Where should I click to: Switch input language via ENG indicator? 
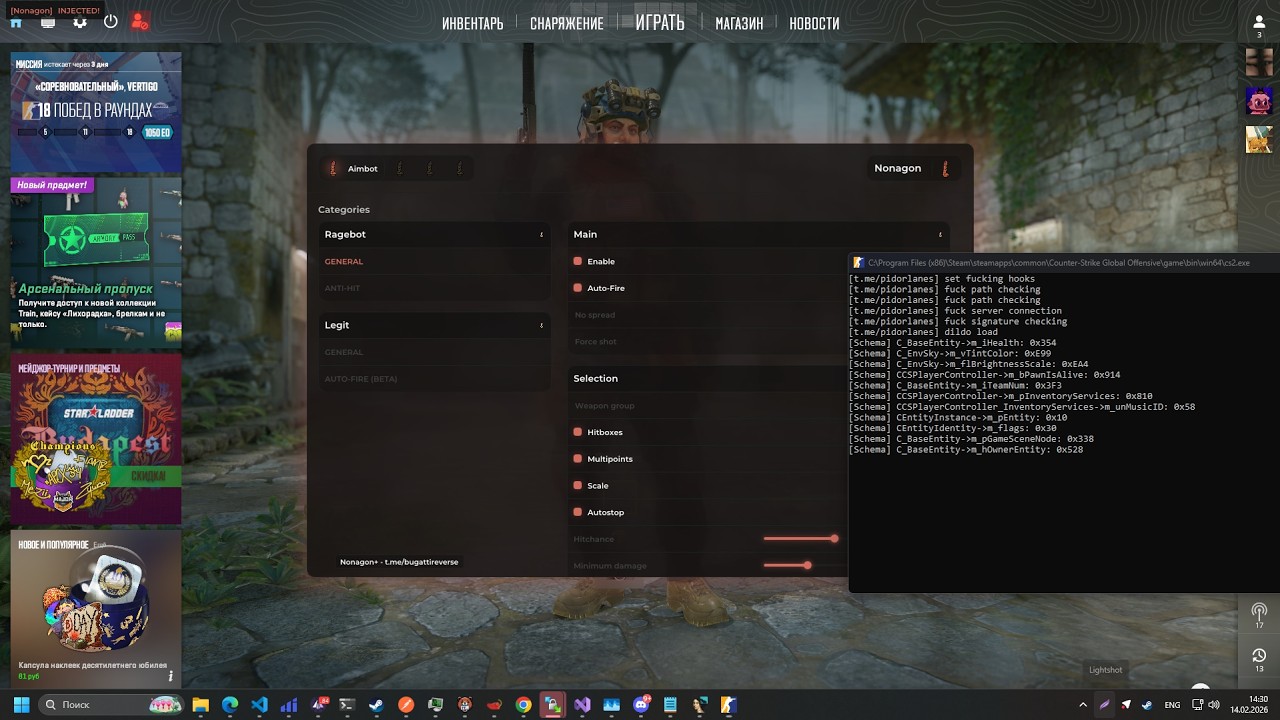[1172, 705]
